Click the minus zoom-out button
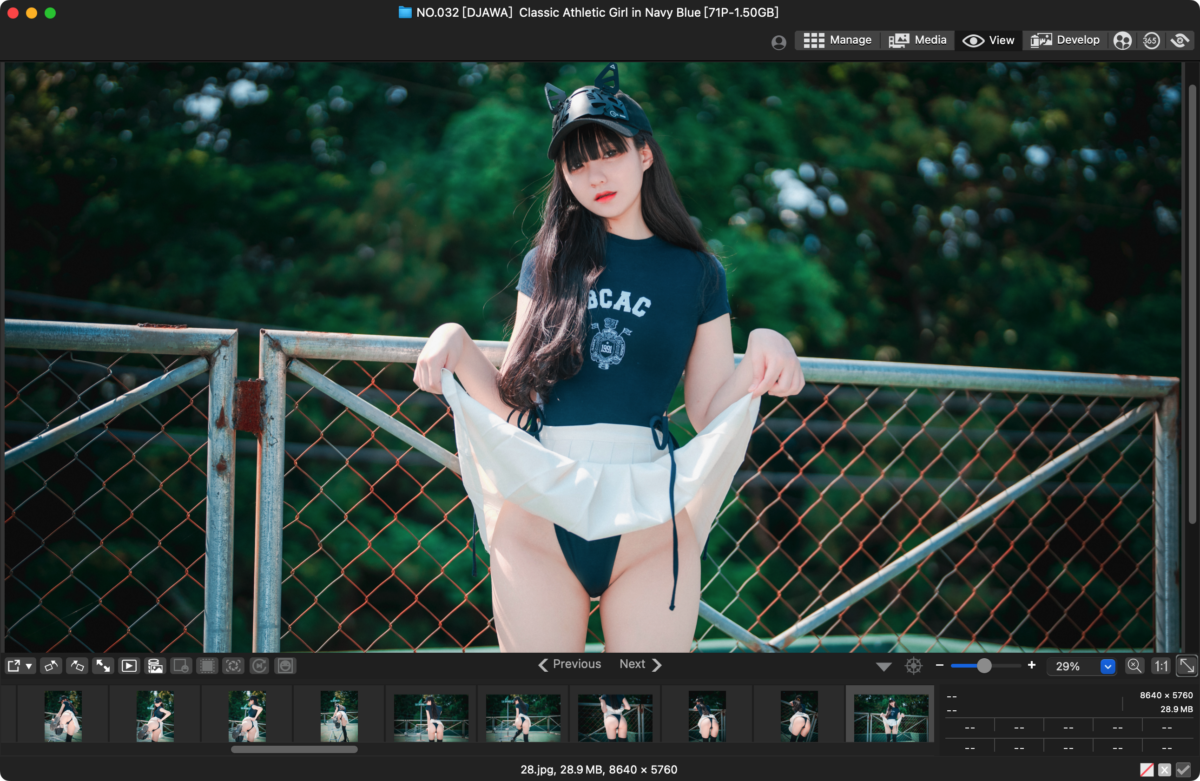The height and width of the screenshot is (781, 1200). [940, 665]
